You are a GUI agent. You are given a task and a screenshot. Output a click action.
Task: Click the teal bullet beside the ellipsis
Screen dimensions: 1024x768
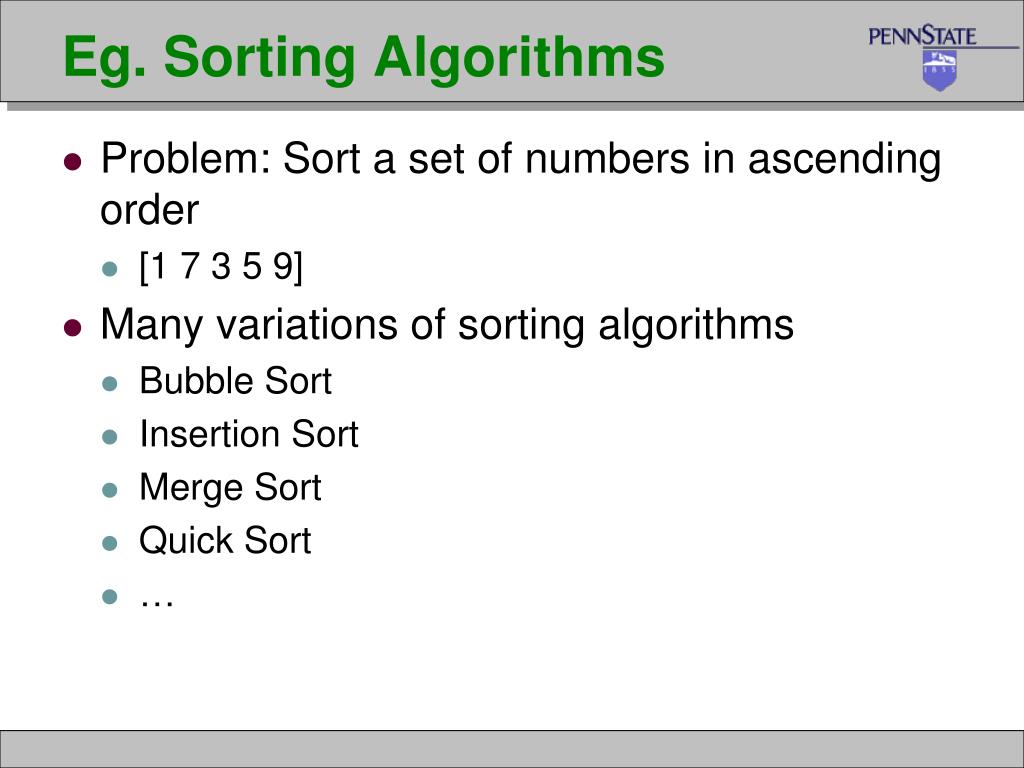(110, 596)
